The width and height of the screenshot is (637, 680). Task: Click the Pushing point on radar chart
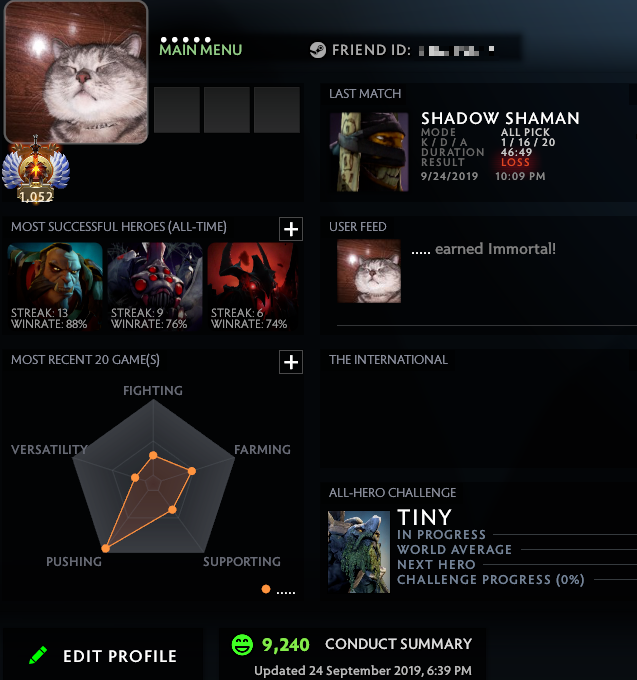point(105,549)
